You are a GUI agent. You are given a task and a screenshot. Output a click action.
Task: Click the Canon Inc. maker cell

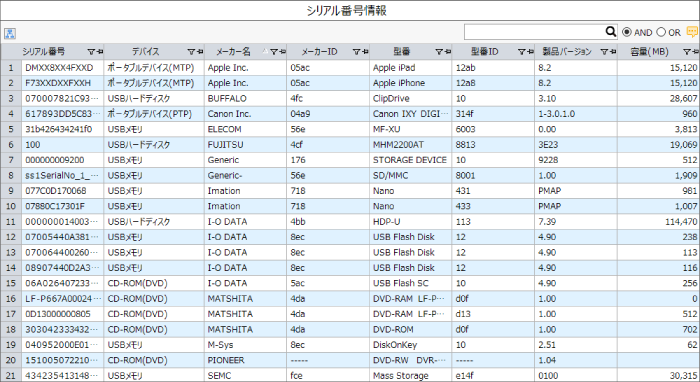[x=245, y=114]
